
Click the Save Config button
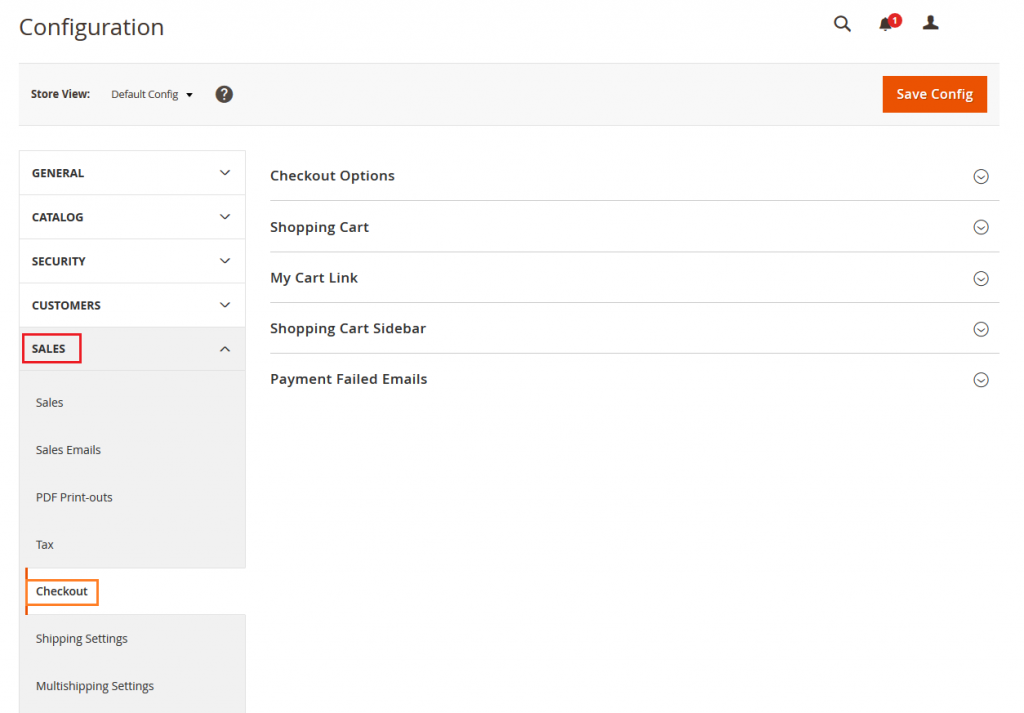[934, 93]
